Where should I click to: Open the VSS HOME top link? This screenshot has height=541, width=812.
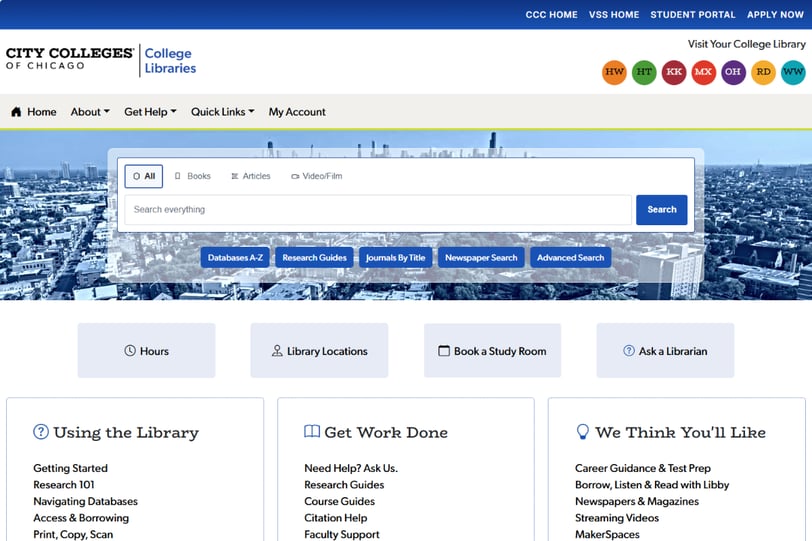tap(614, 15)
